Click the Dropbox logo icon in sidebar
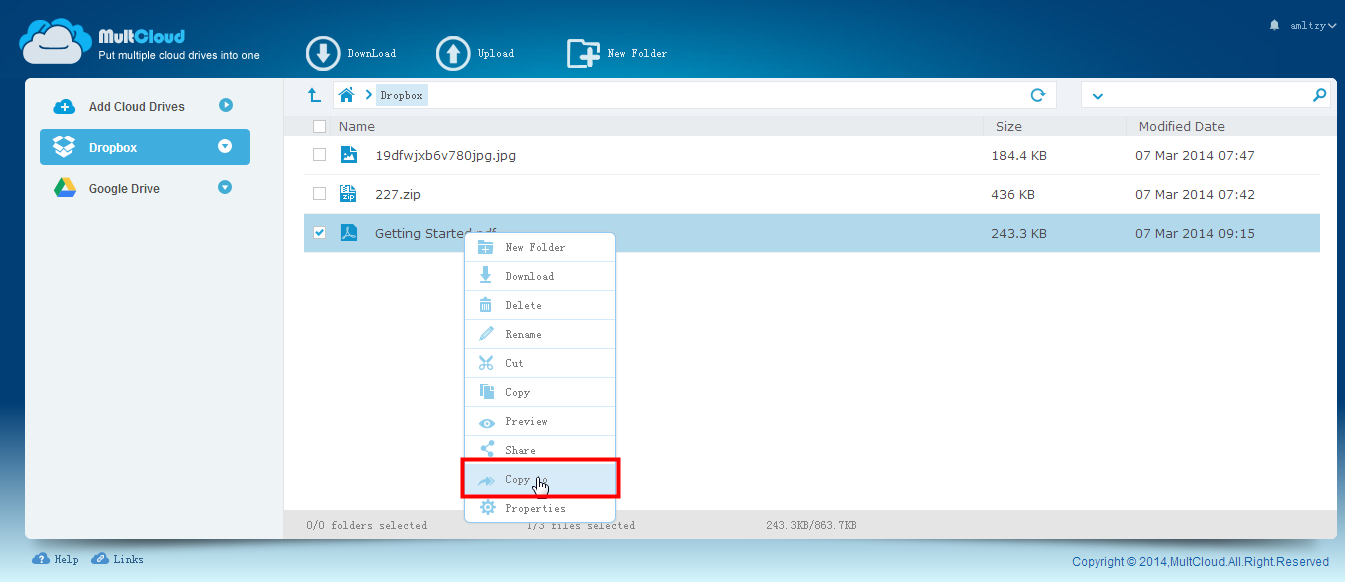Screen dimensions: 1345x582 point(64,147)
